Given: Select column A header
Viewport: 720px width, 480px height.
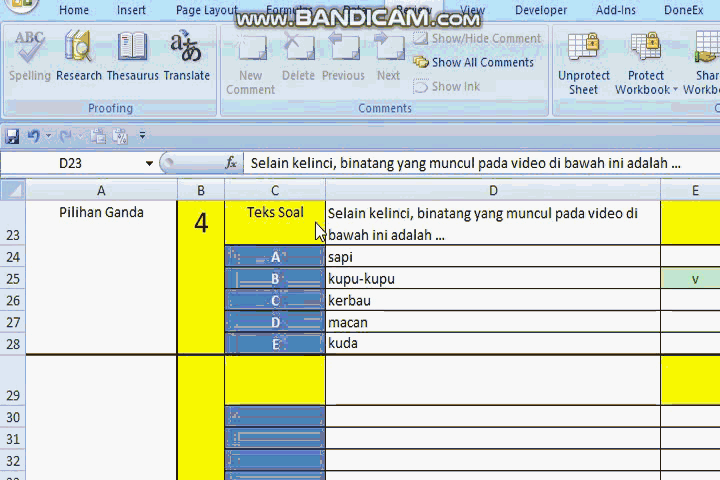Looking at the screenshot, I should tap(101, 190).
